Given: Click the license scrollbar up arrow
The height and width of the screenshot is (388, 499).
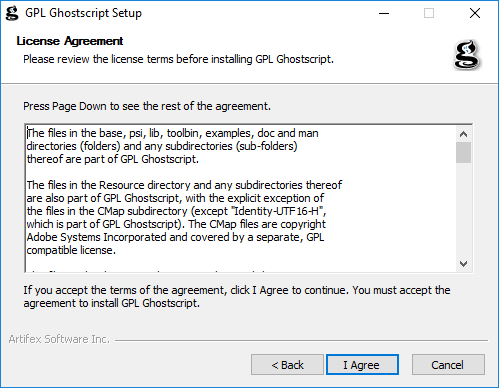Looking at the screenshot, I should [463, 134].
